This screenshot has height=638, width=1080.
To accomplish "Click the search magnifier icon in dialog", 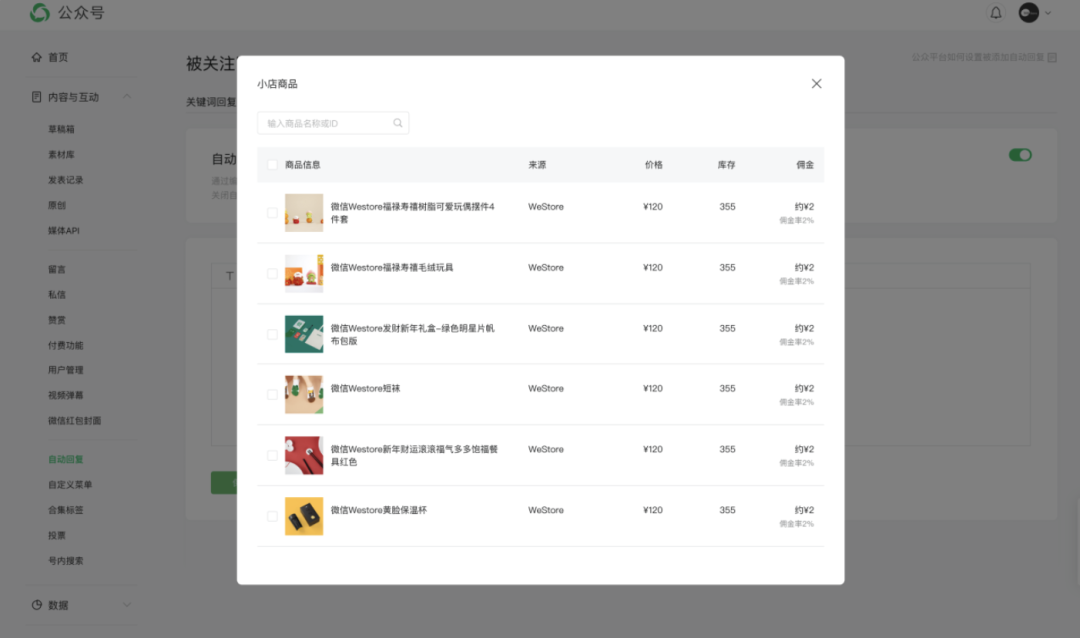I will click(x=397, y=123).
